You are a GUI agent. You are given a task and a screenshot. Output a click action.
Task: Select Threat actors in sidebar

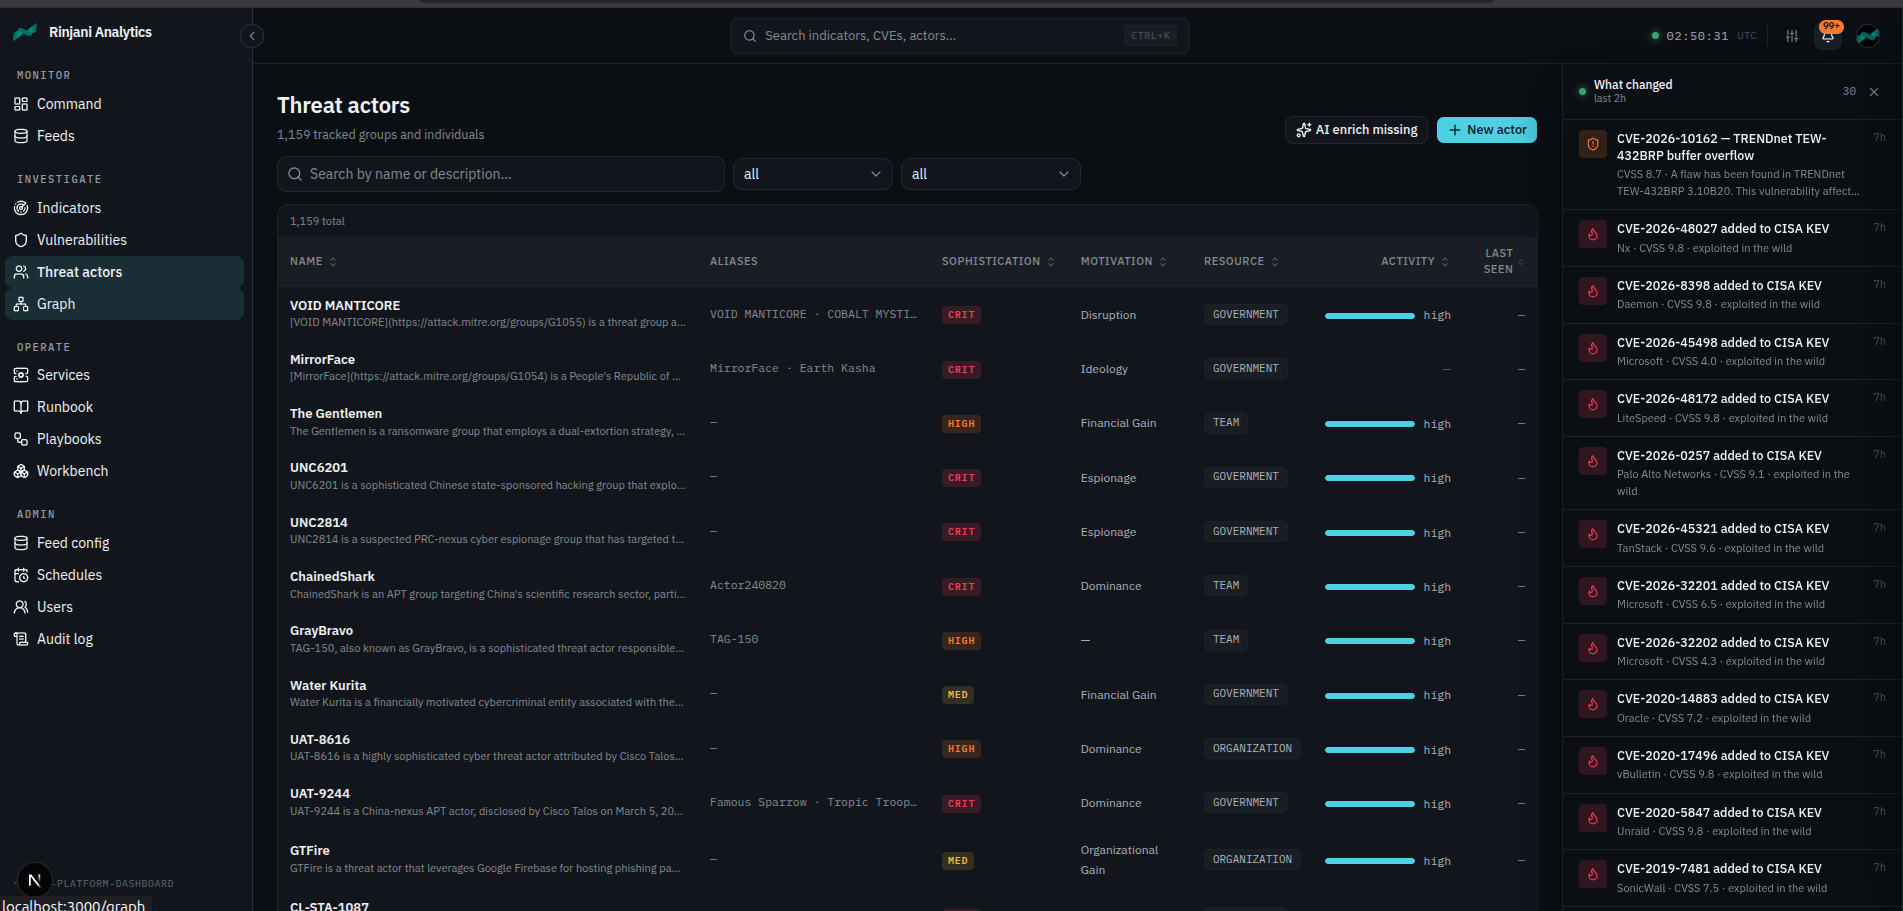click(x=124, y=272)
